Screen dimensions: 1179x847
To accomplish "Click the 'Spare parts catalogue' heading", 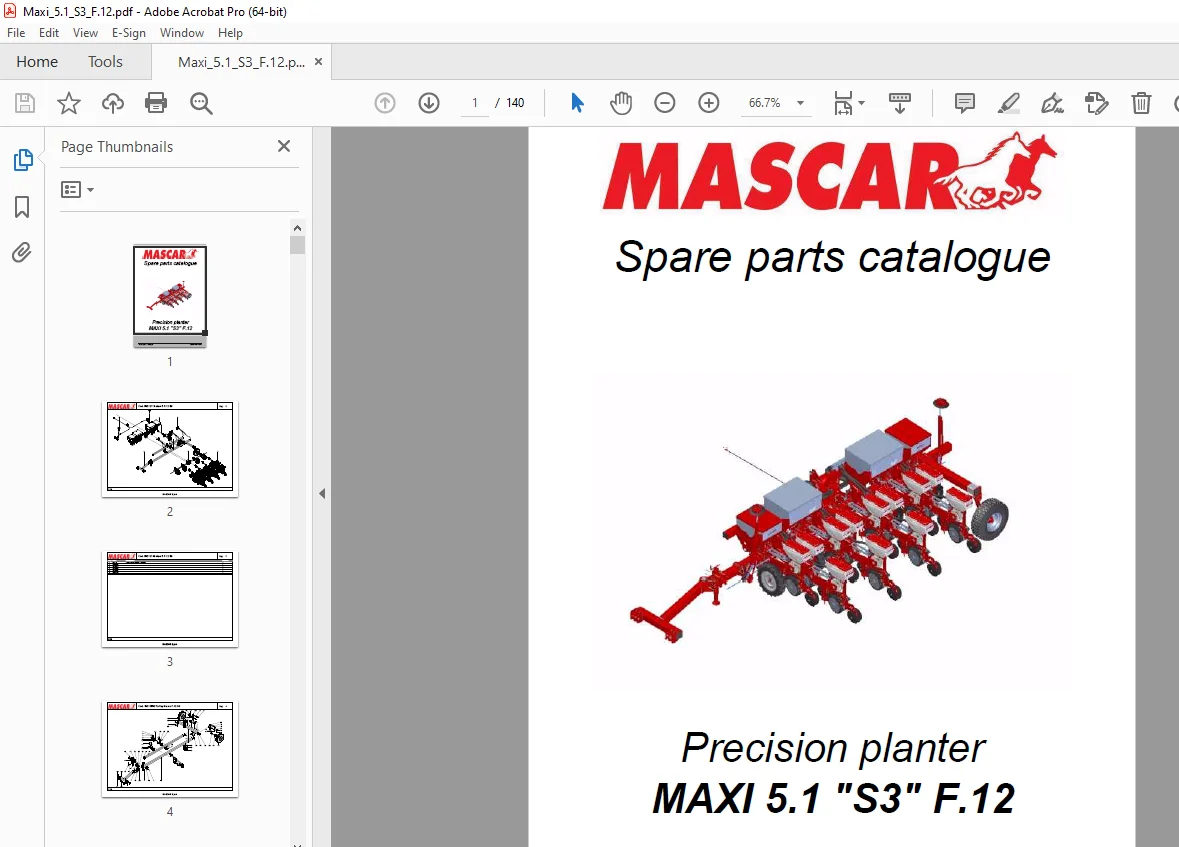I will coord(832,258).
